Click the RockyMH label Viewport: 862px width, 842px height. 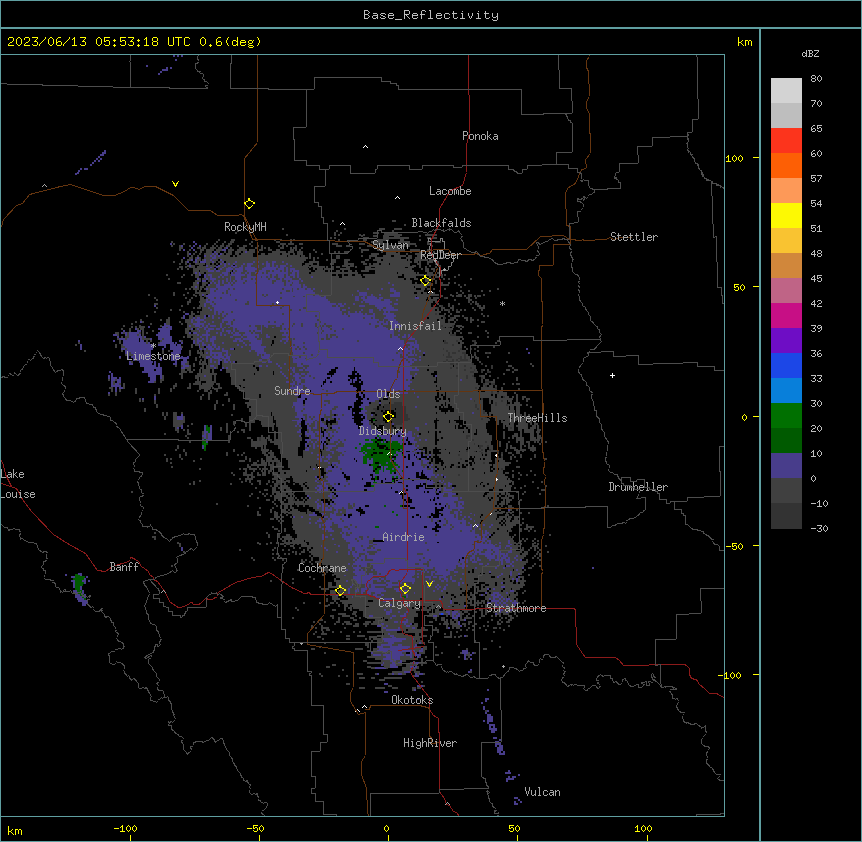click(x=245, y=227)
